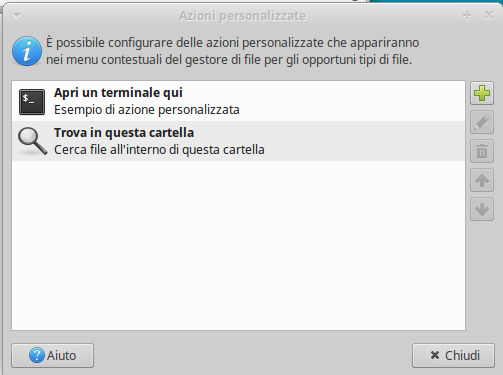This screenshot has height=375, width=503.
Task: Select 'Trova in questa cartella' entry
Action: 238,141
